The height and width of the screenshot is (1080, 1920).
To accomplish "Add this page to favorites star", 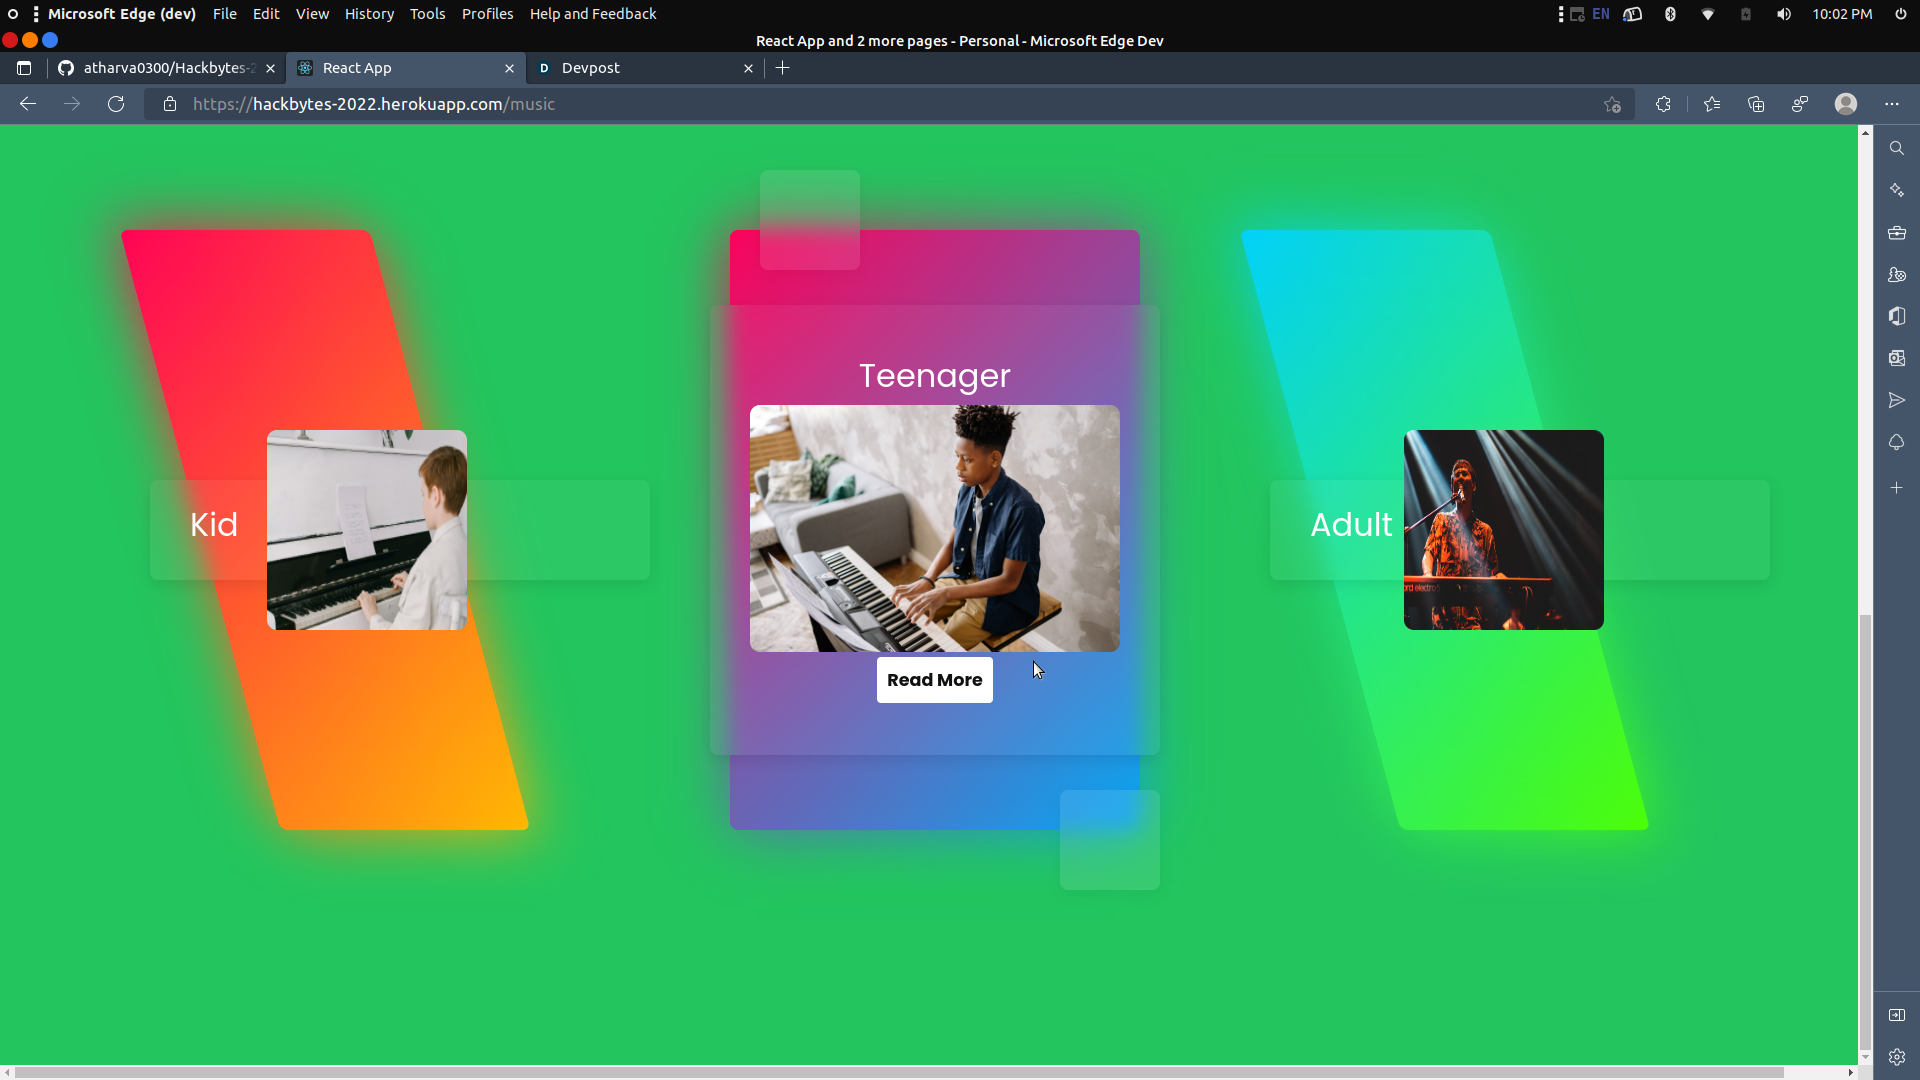I will [1612, 104].
